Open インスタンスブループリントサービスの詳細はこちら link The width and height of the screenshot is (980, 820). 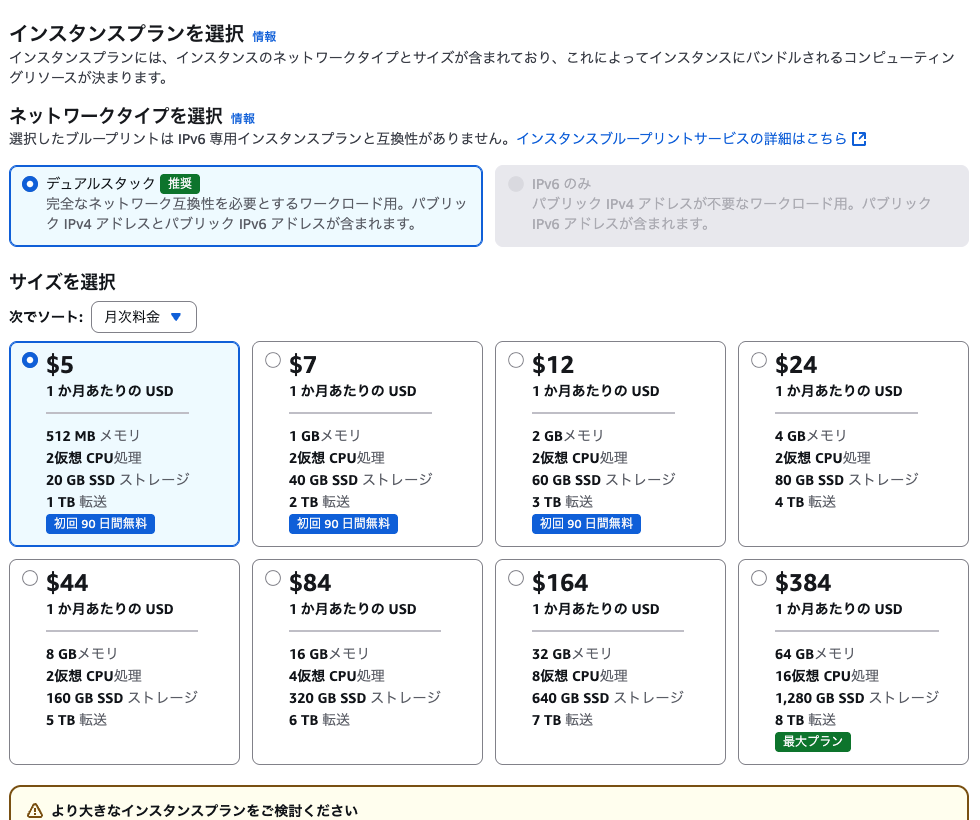pos(681,139)
